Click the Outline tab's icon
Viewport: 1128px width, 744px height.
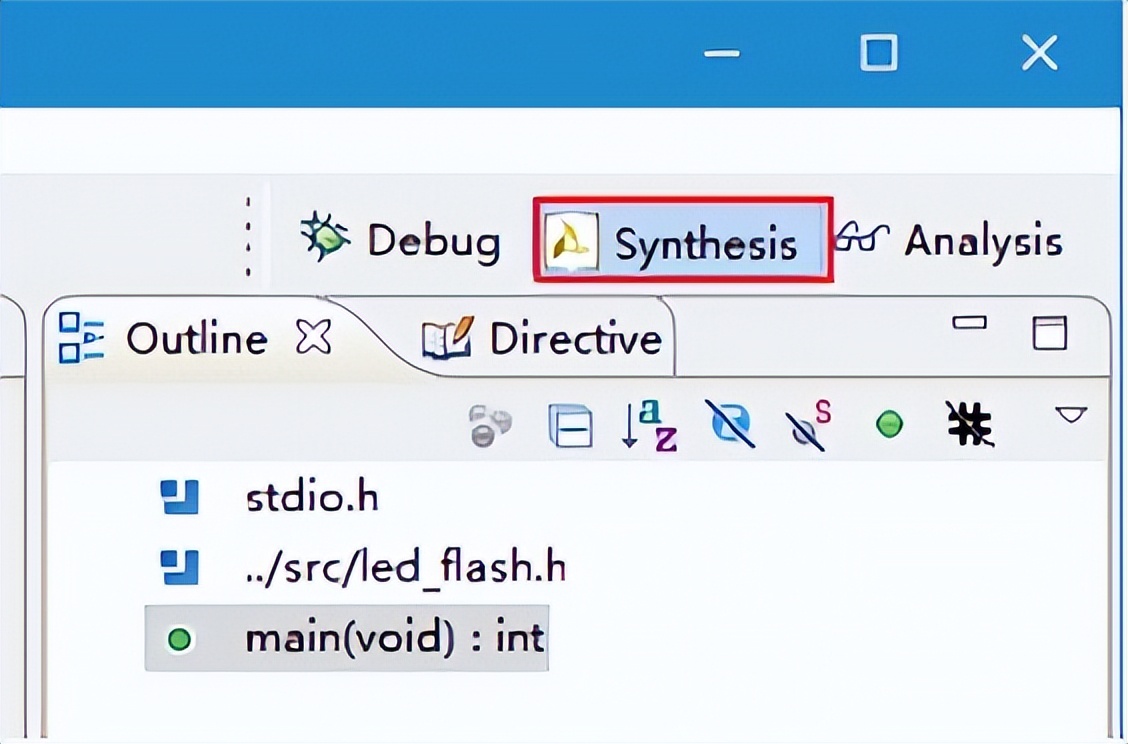coord(81,337)
